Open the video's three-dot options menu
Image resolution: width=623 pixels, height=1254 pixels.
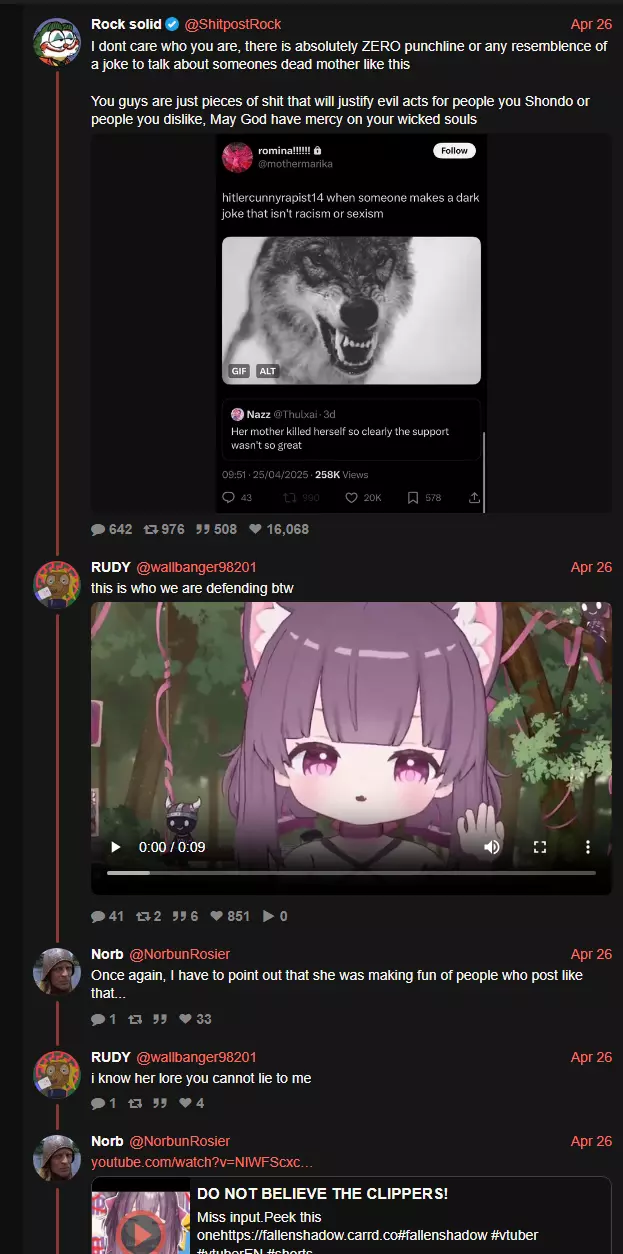pyautogui.click(x=588, y=847)
